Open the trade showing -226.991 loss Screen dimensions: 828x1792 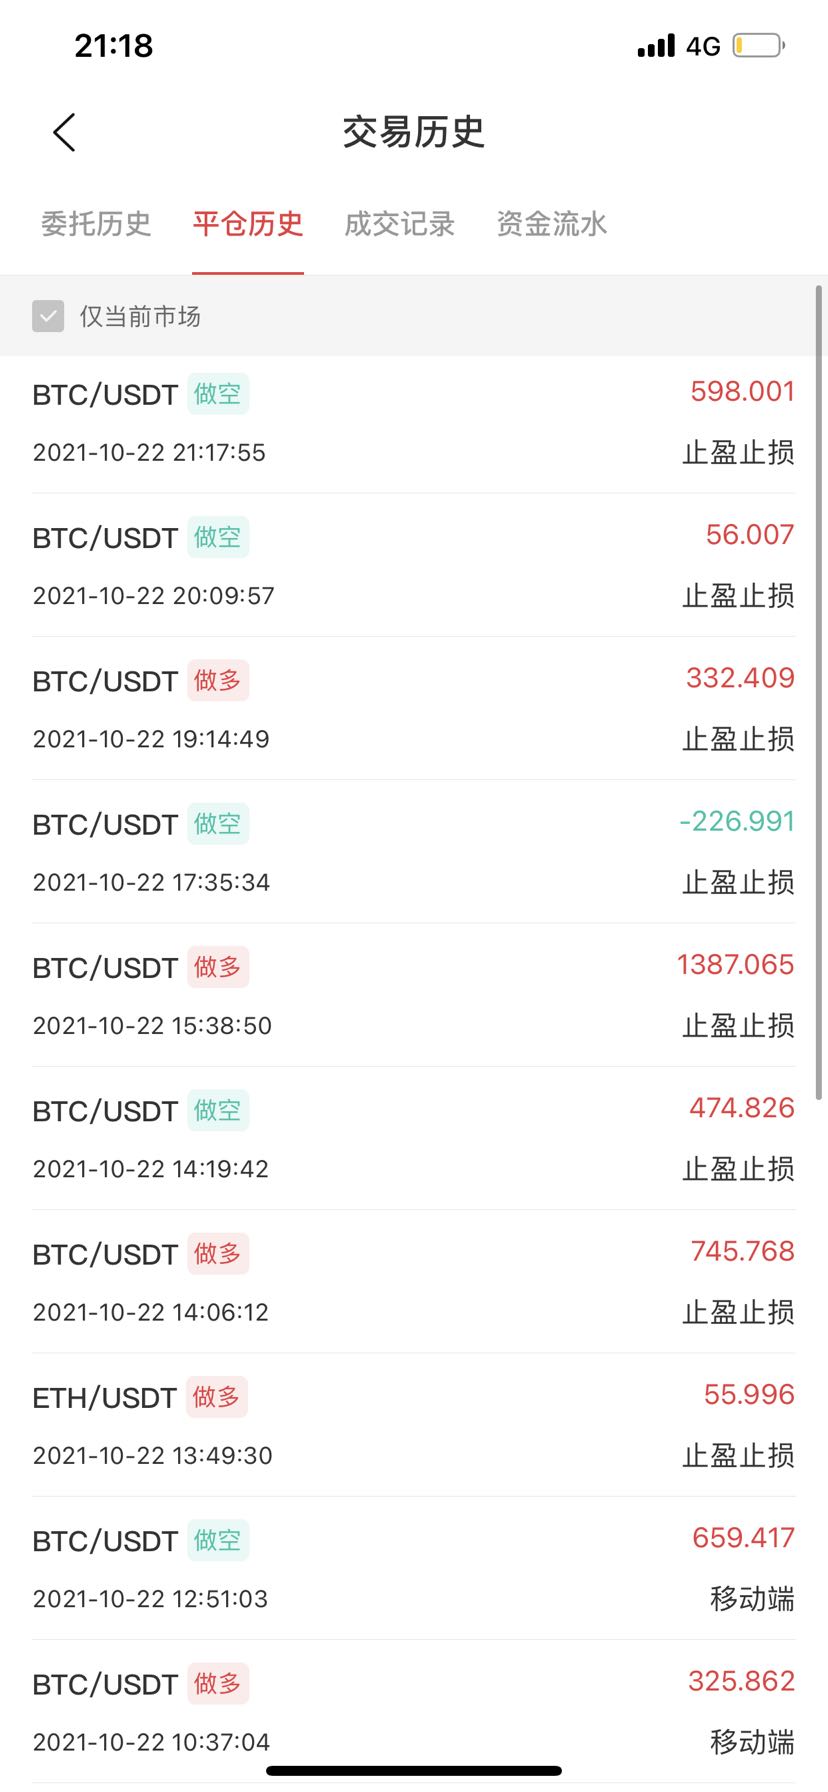(x=414, y=852)
